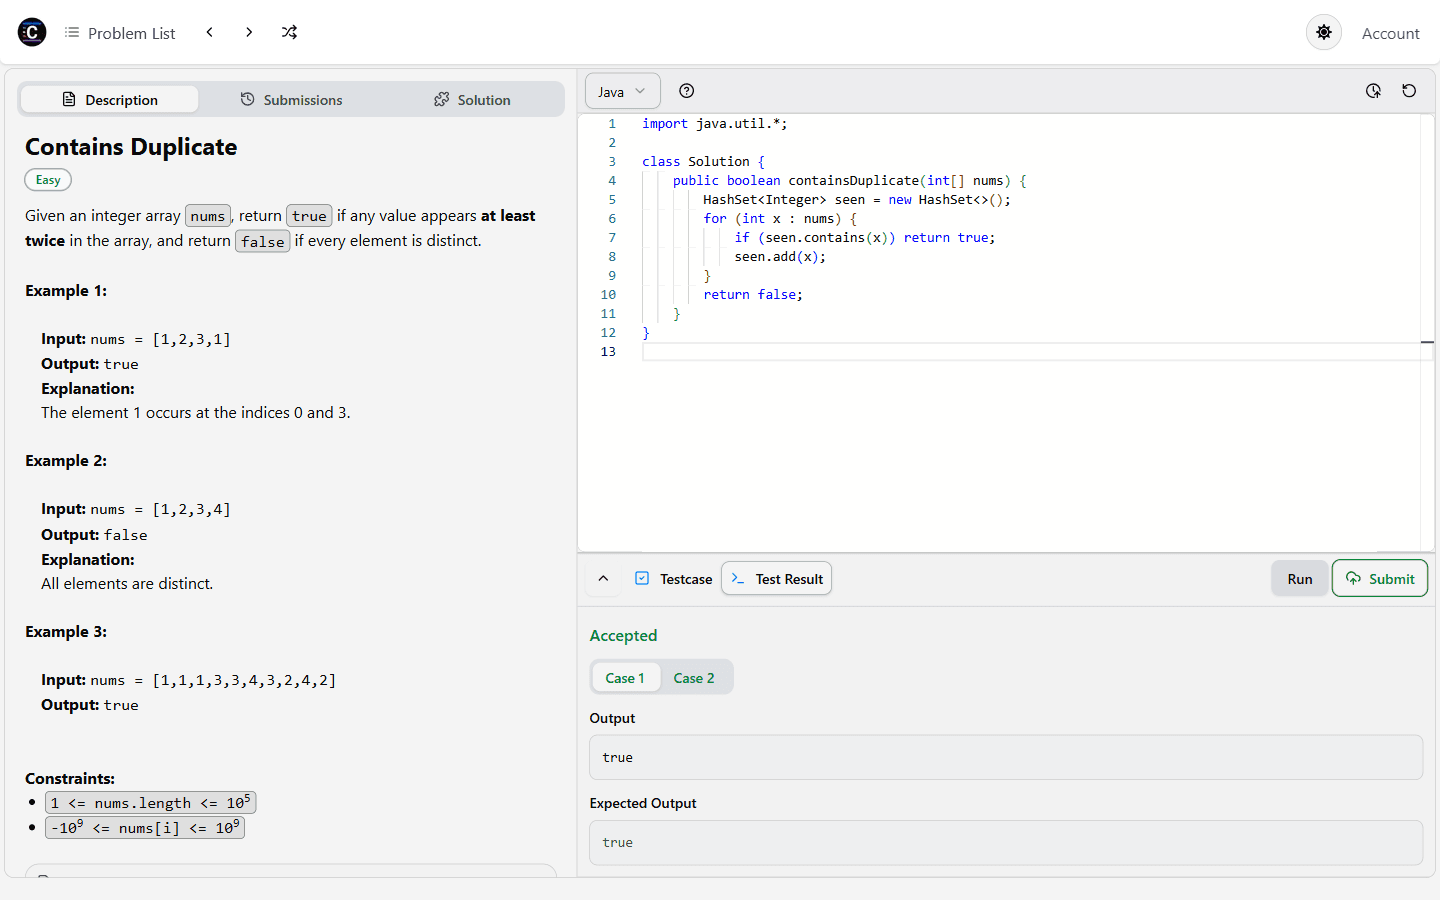1440x900 pixels.
Task: Switch to the Submissions tab
Action: 291,99
